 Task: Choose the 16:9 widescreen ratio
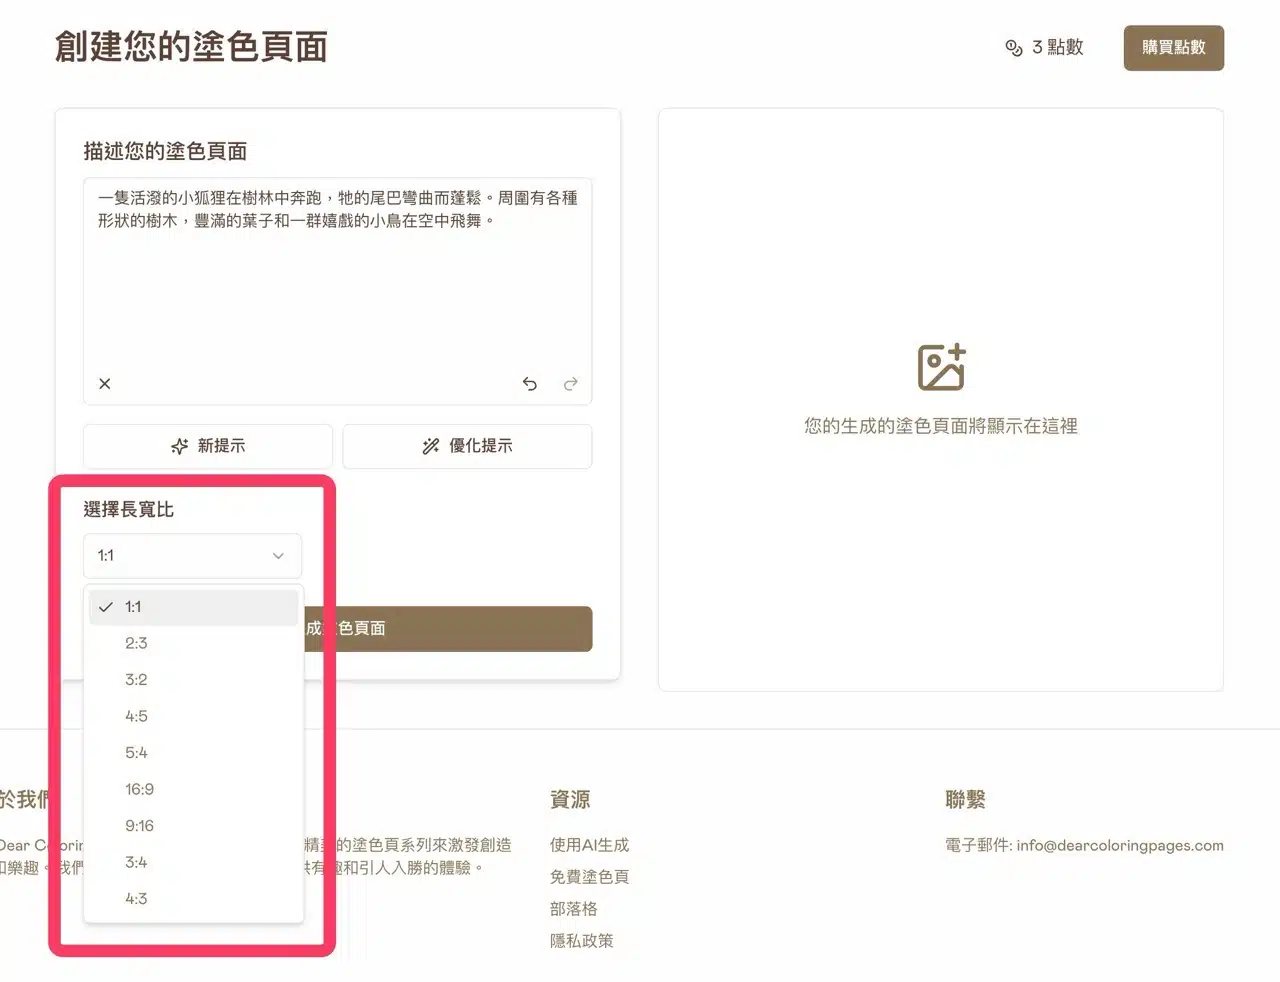coord(139,789)
